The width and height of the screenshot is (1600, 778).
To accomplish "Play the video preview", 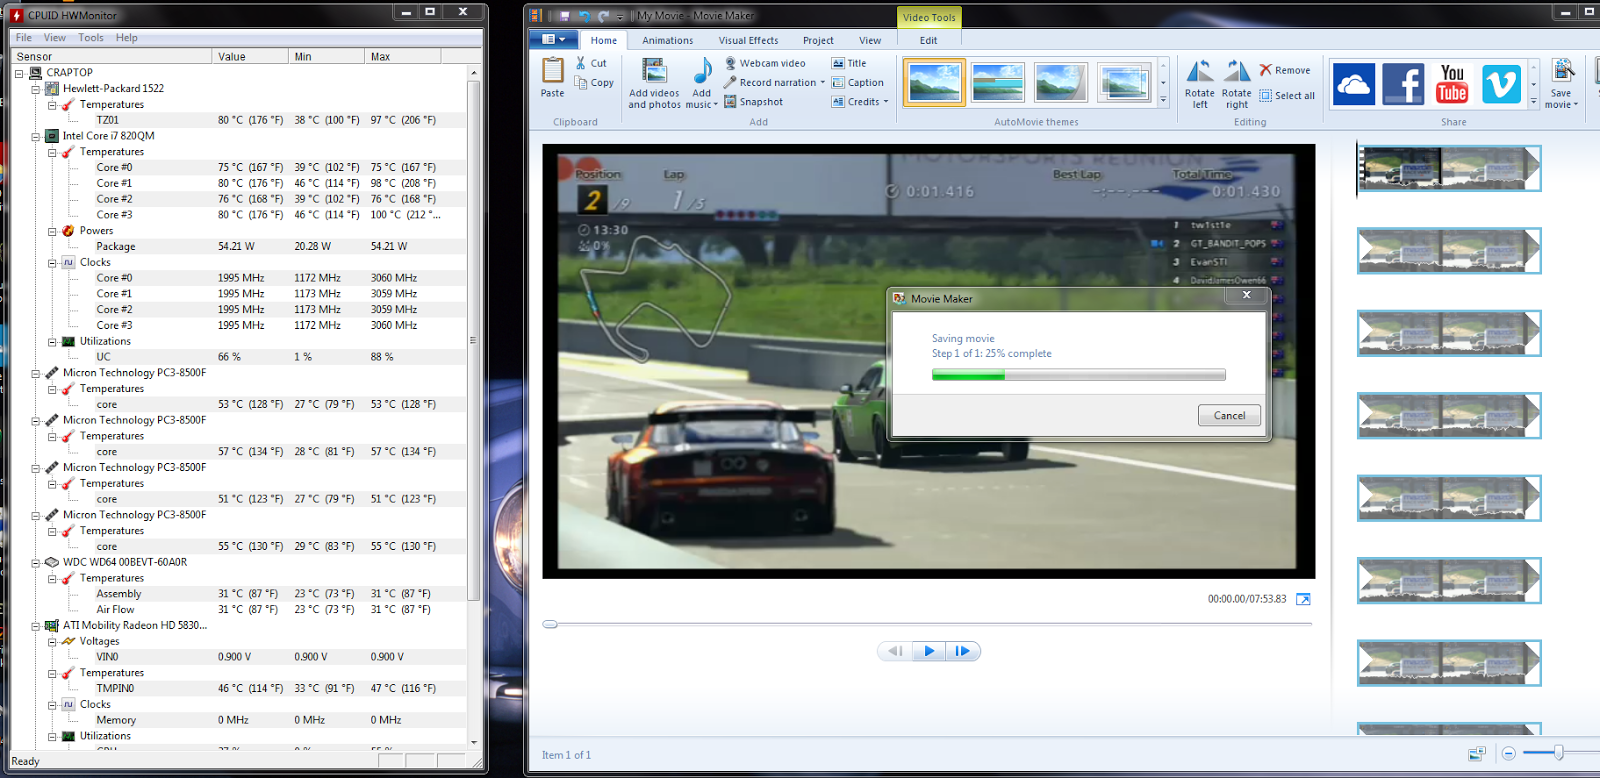I will coord(929,651).
